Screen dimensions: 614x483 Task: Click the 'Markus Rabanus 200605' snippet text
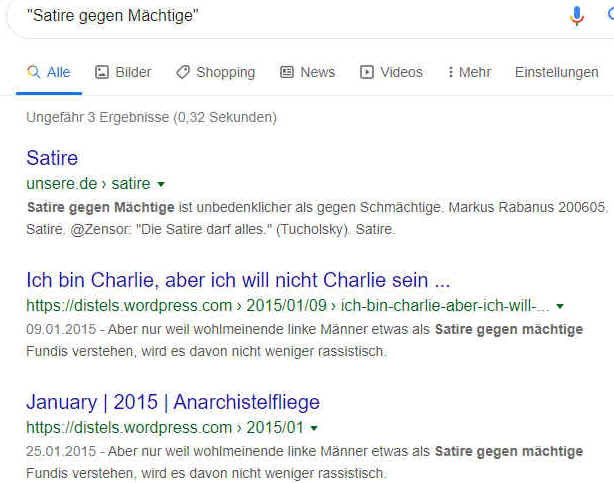[527, 207]
